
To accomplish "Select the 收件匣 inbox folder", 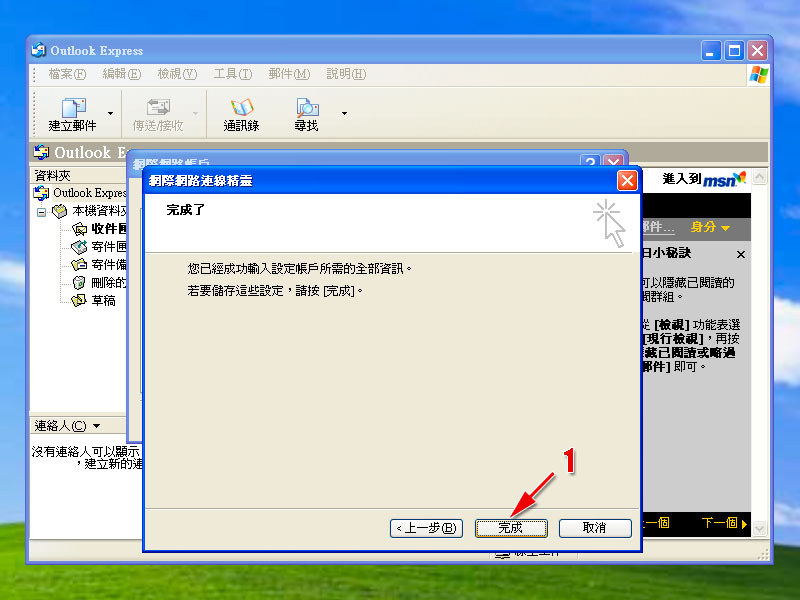I will pyautogui.click(x=99, y=229).
